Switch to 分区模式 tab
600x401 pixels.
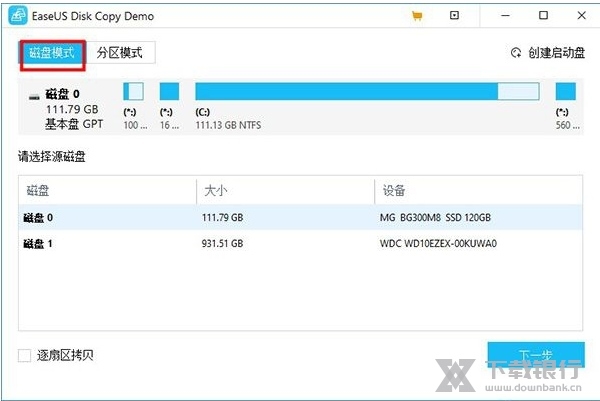pyautogui.click(x=120, y=53)
